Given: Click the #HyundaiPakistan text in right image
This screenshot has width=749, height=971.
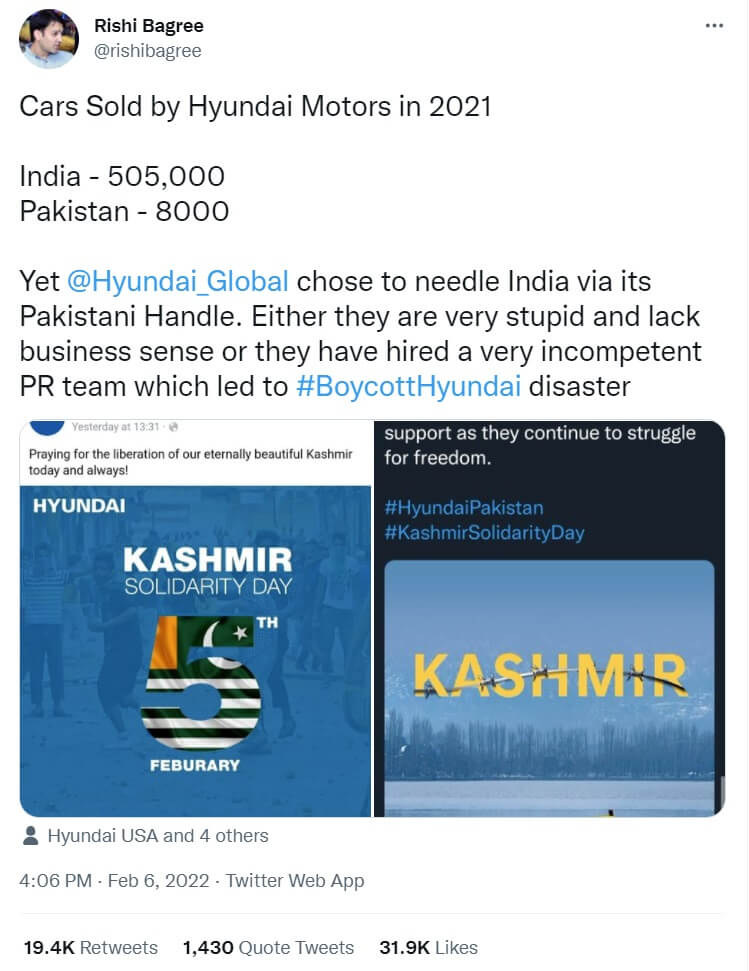Looking at the screenshot, I should pos(463,507).
